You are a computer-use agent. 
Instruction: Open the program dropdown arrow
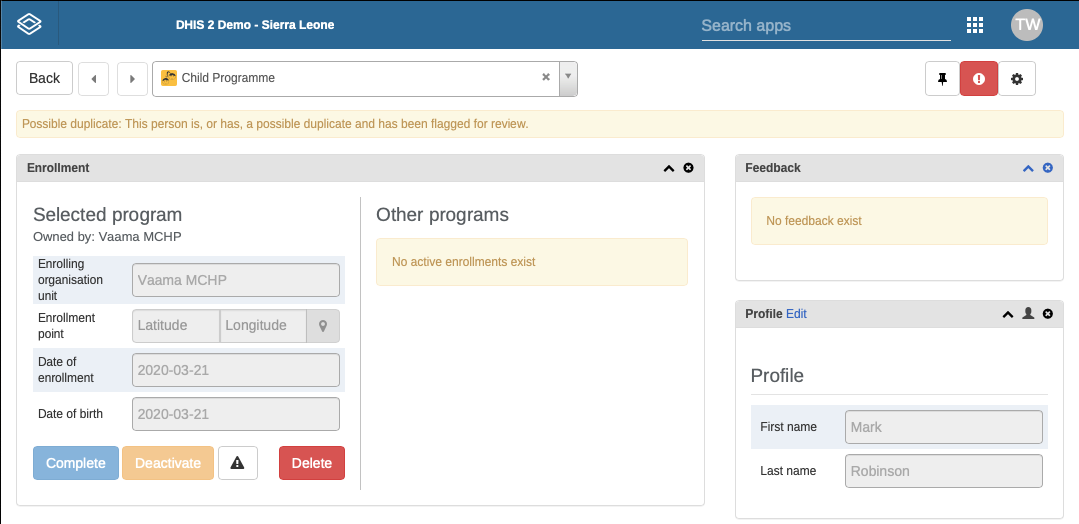pyautogui.click(x=568, y=78)
